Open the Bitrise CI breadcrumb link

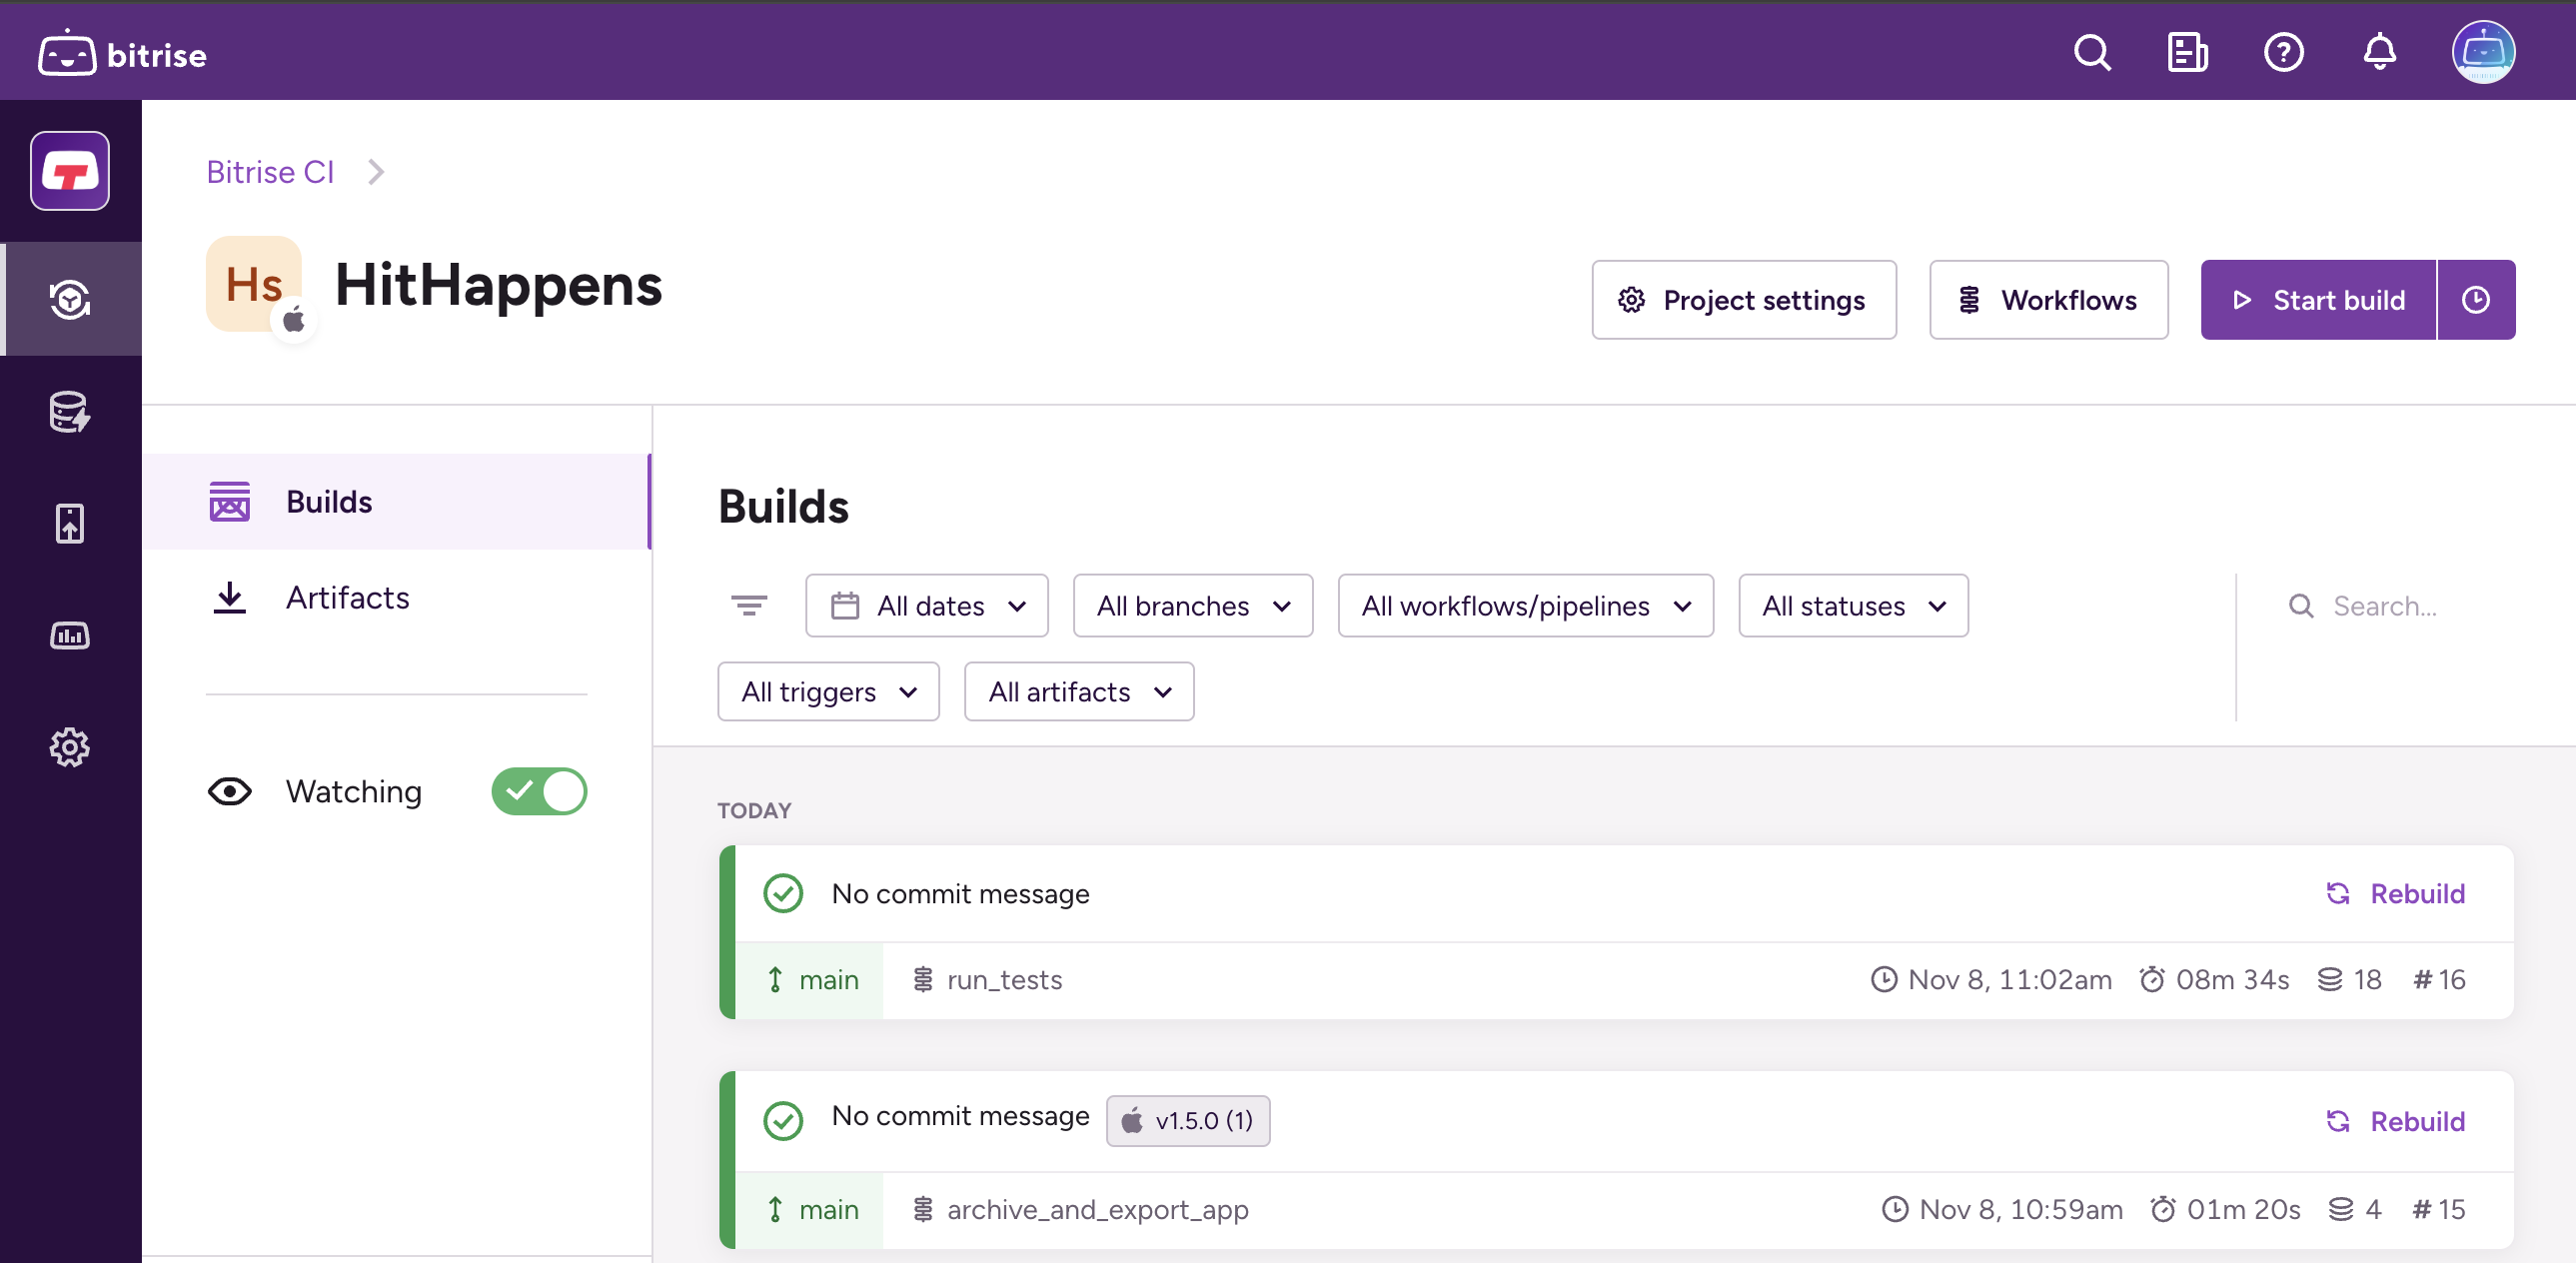[x=270, y=172]
